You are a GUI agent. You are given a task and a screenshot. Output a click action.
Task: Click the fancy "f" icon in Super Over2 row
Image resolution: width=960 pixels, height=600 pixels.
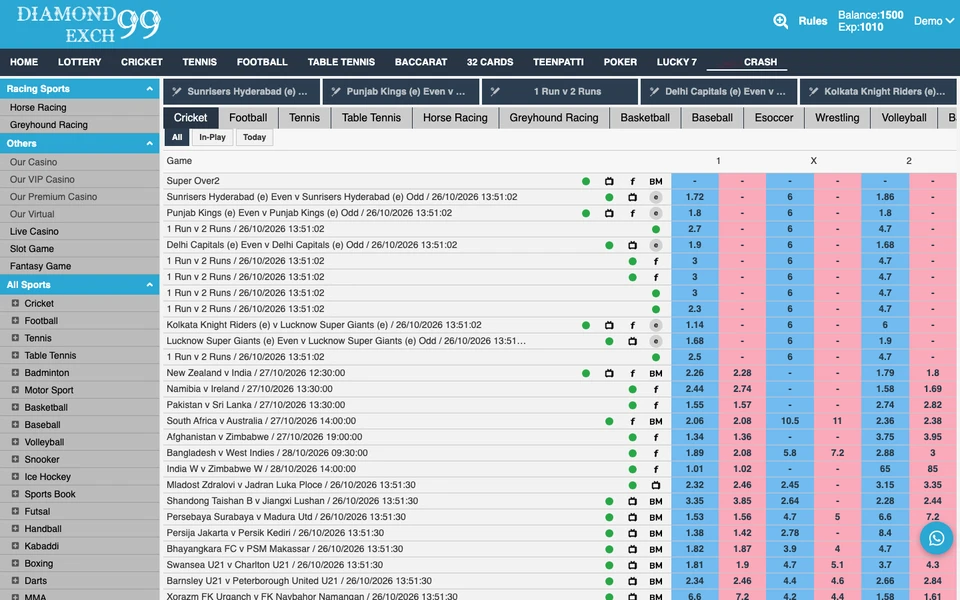(632, 181)
